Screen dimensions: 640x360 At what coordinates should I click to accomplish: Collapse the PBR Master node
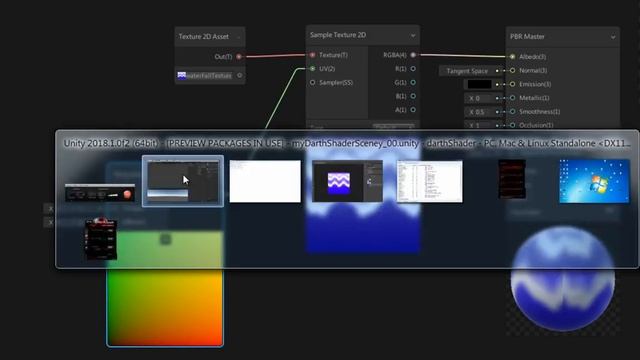click(613, 37)
